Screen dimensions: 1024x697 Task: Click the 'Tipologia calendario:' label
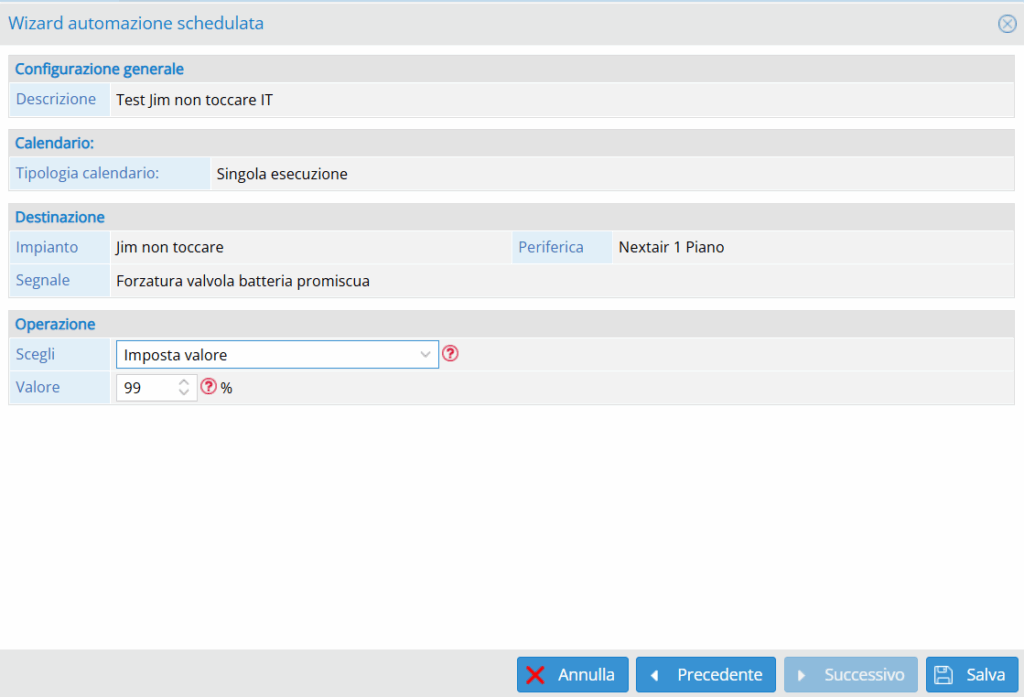click(x=88, y=173)
